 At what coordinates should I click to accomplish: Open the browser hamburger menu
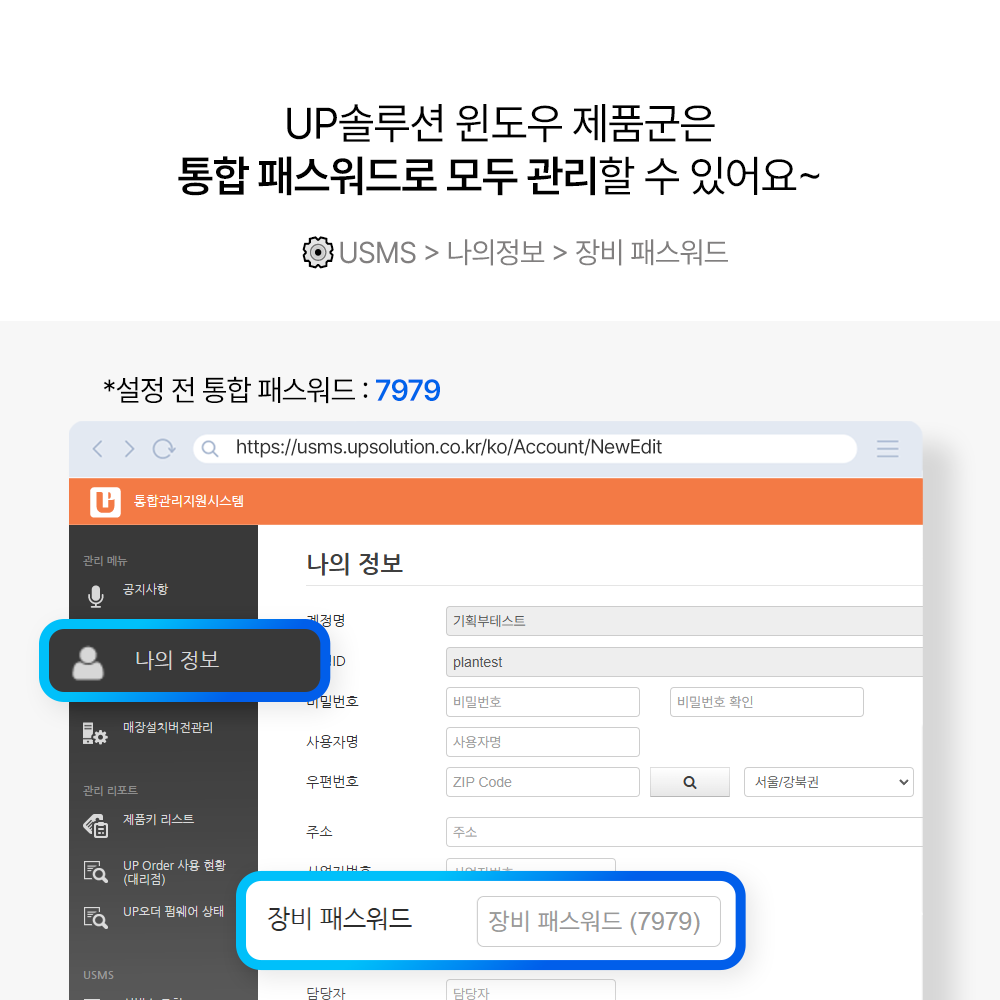[x=887, y=449]
